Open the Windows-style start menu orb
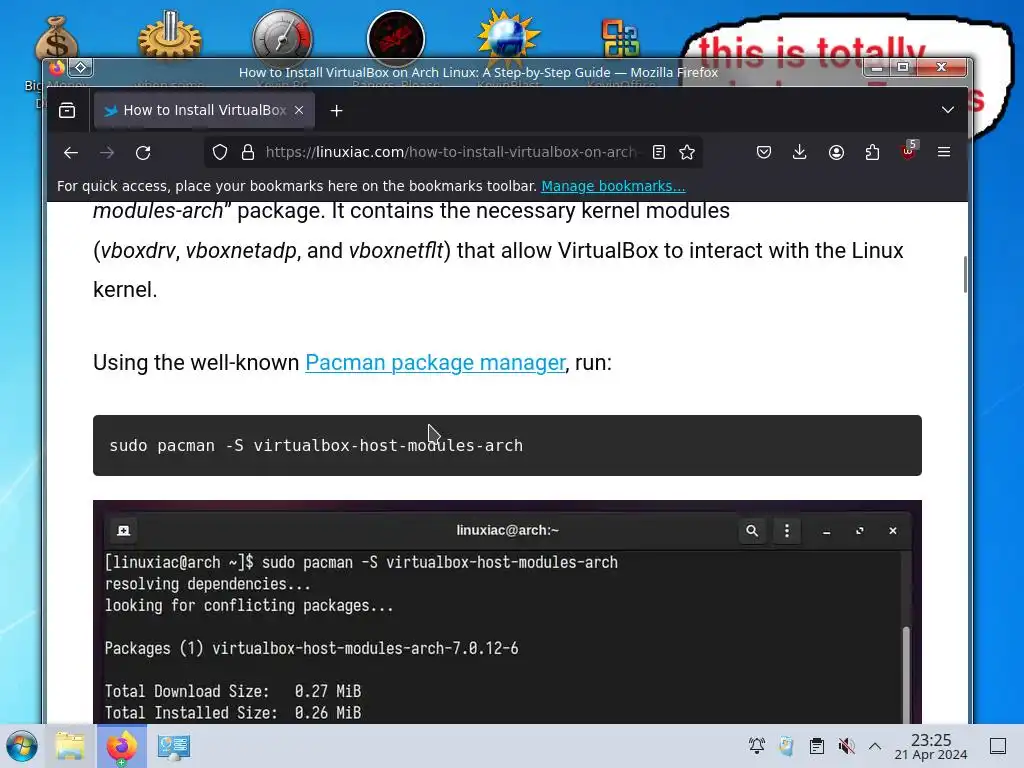The width and height of the screenshot is (1024, 768). pyautogui.click(x=22, y=746)
